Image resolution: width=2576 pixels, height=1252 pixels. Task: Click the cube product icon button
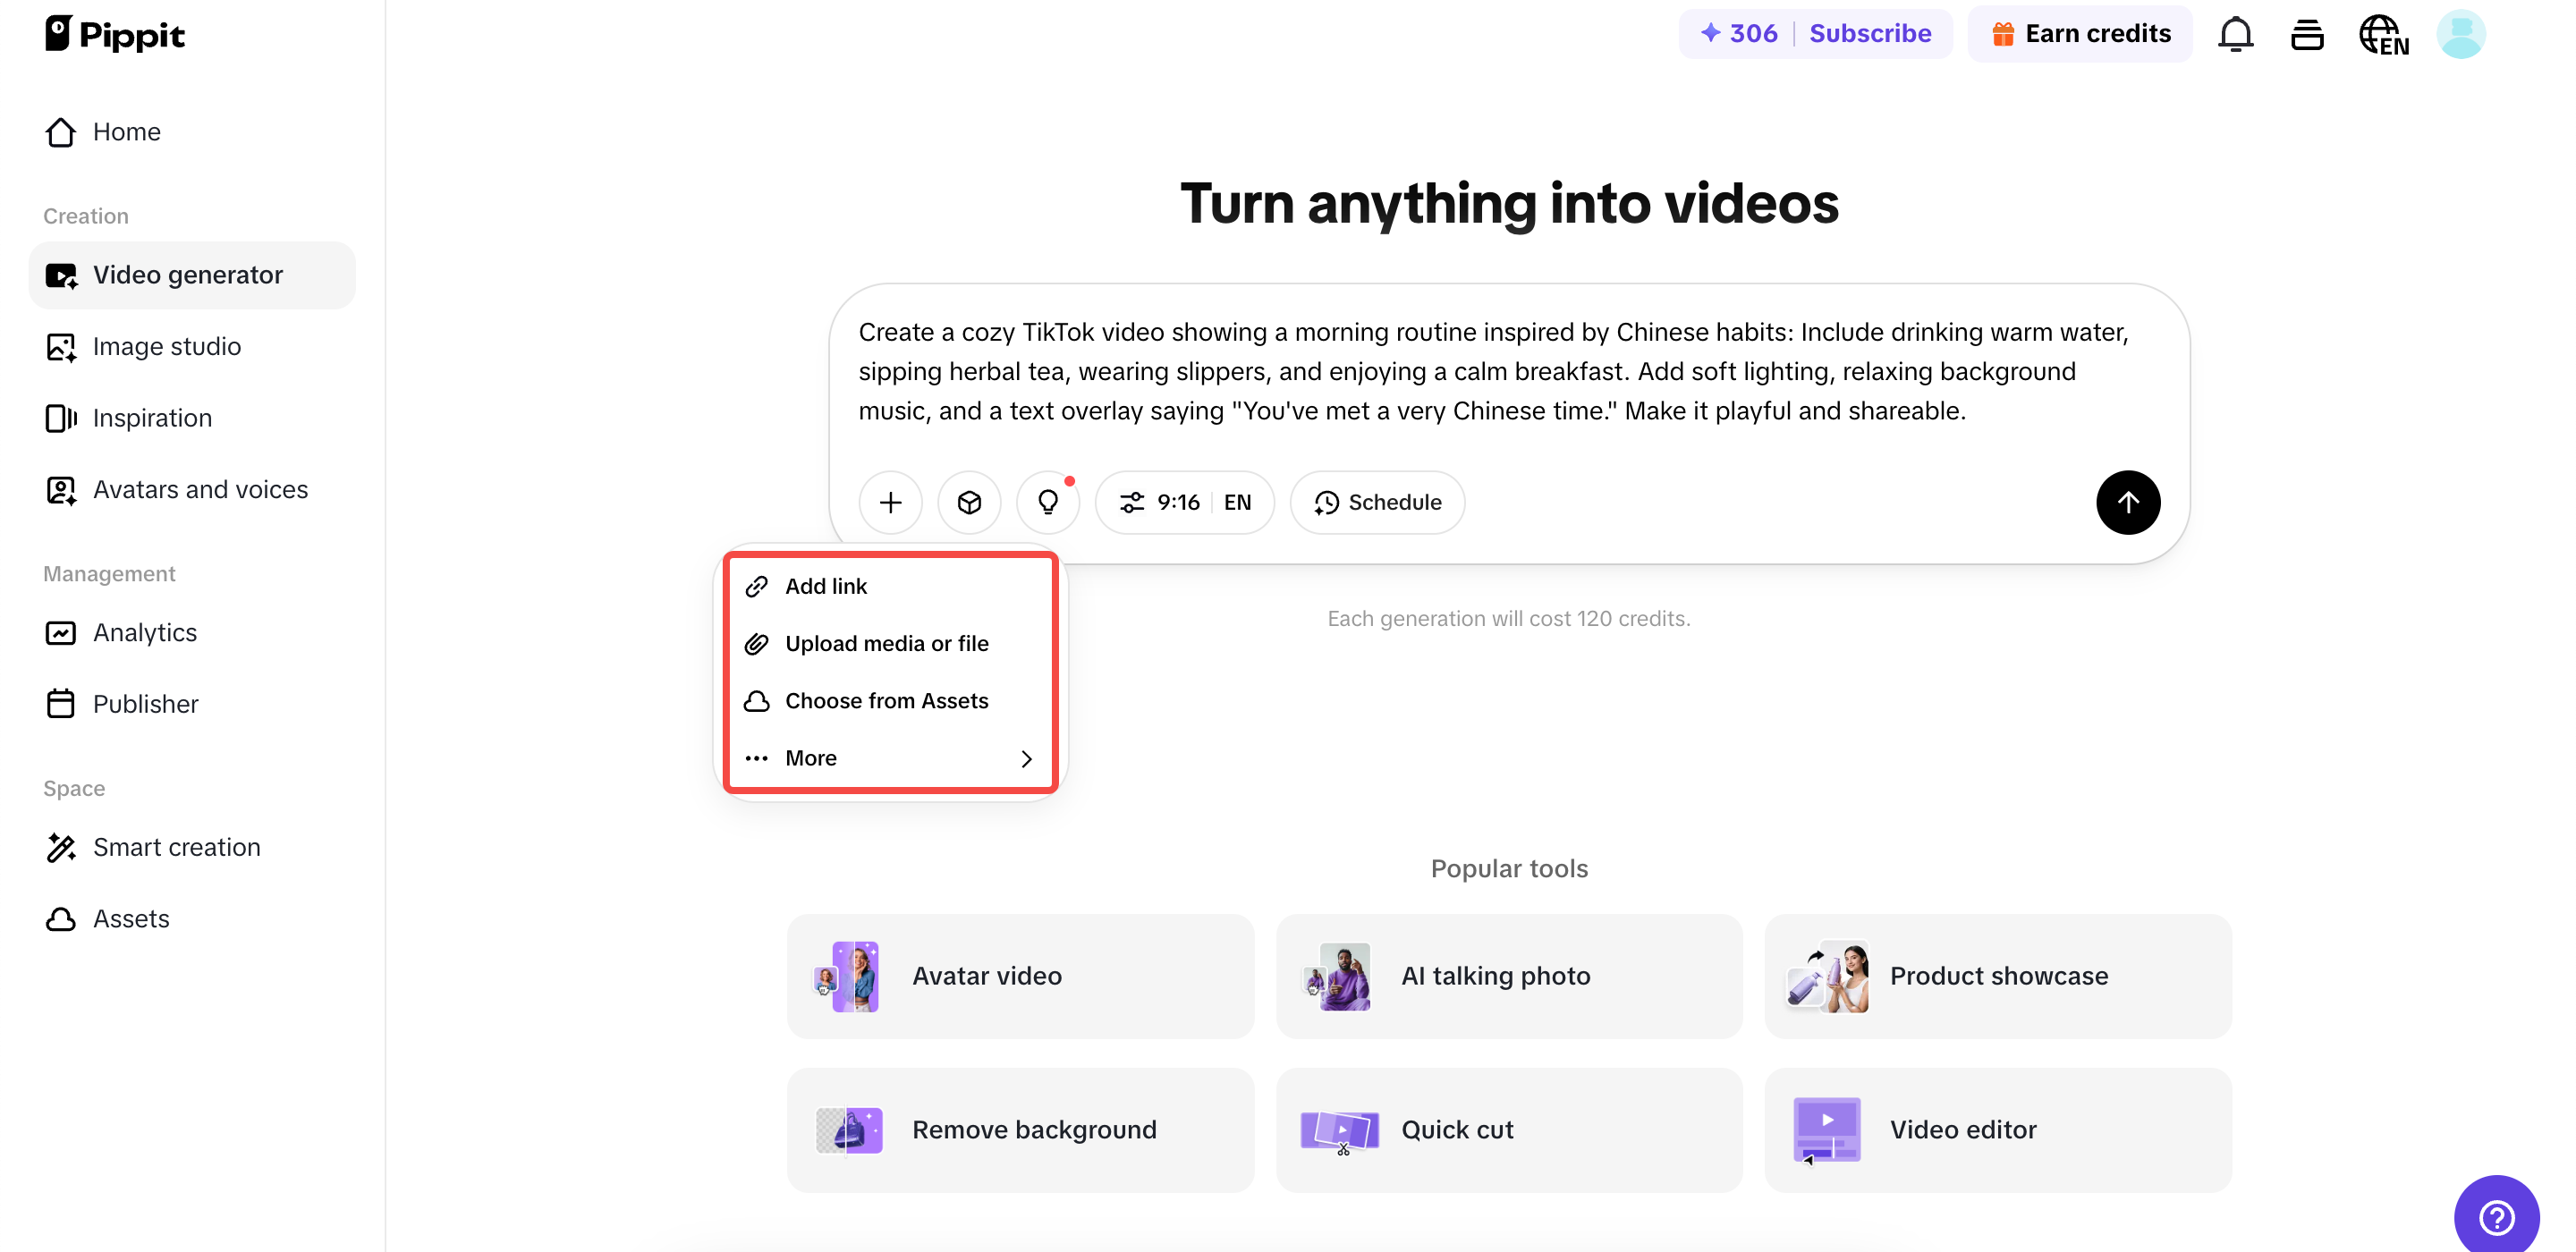pyautogui.click(x=969, y=502)
